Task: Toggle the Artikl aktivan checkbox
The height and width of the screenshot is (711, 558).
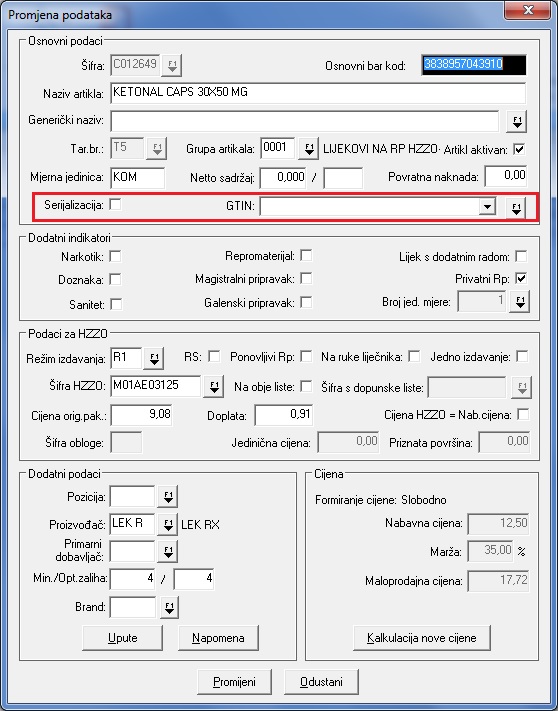Action: click(x=519, y=149)
